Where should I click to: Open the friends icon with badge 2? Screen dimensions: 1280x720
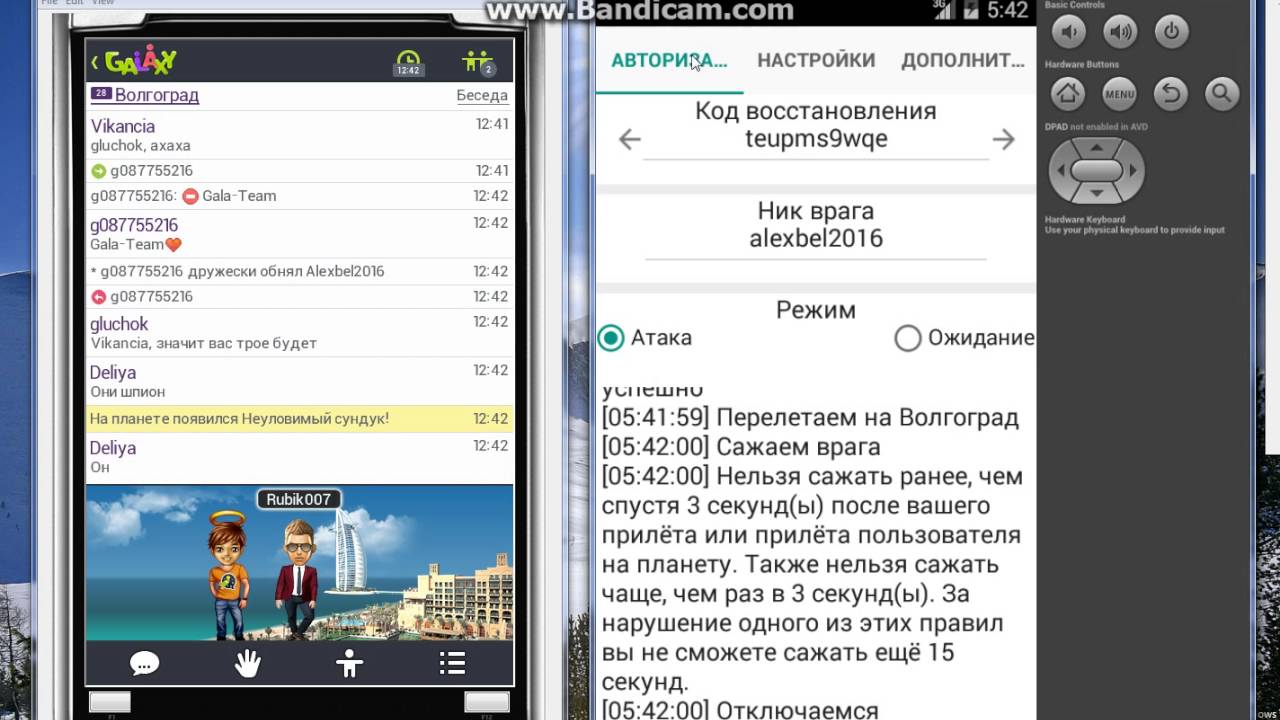pyautogui.click(x=479, y=62)
